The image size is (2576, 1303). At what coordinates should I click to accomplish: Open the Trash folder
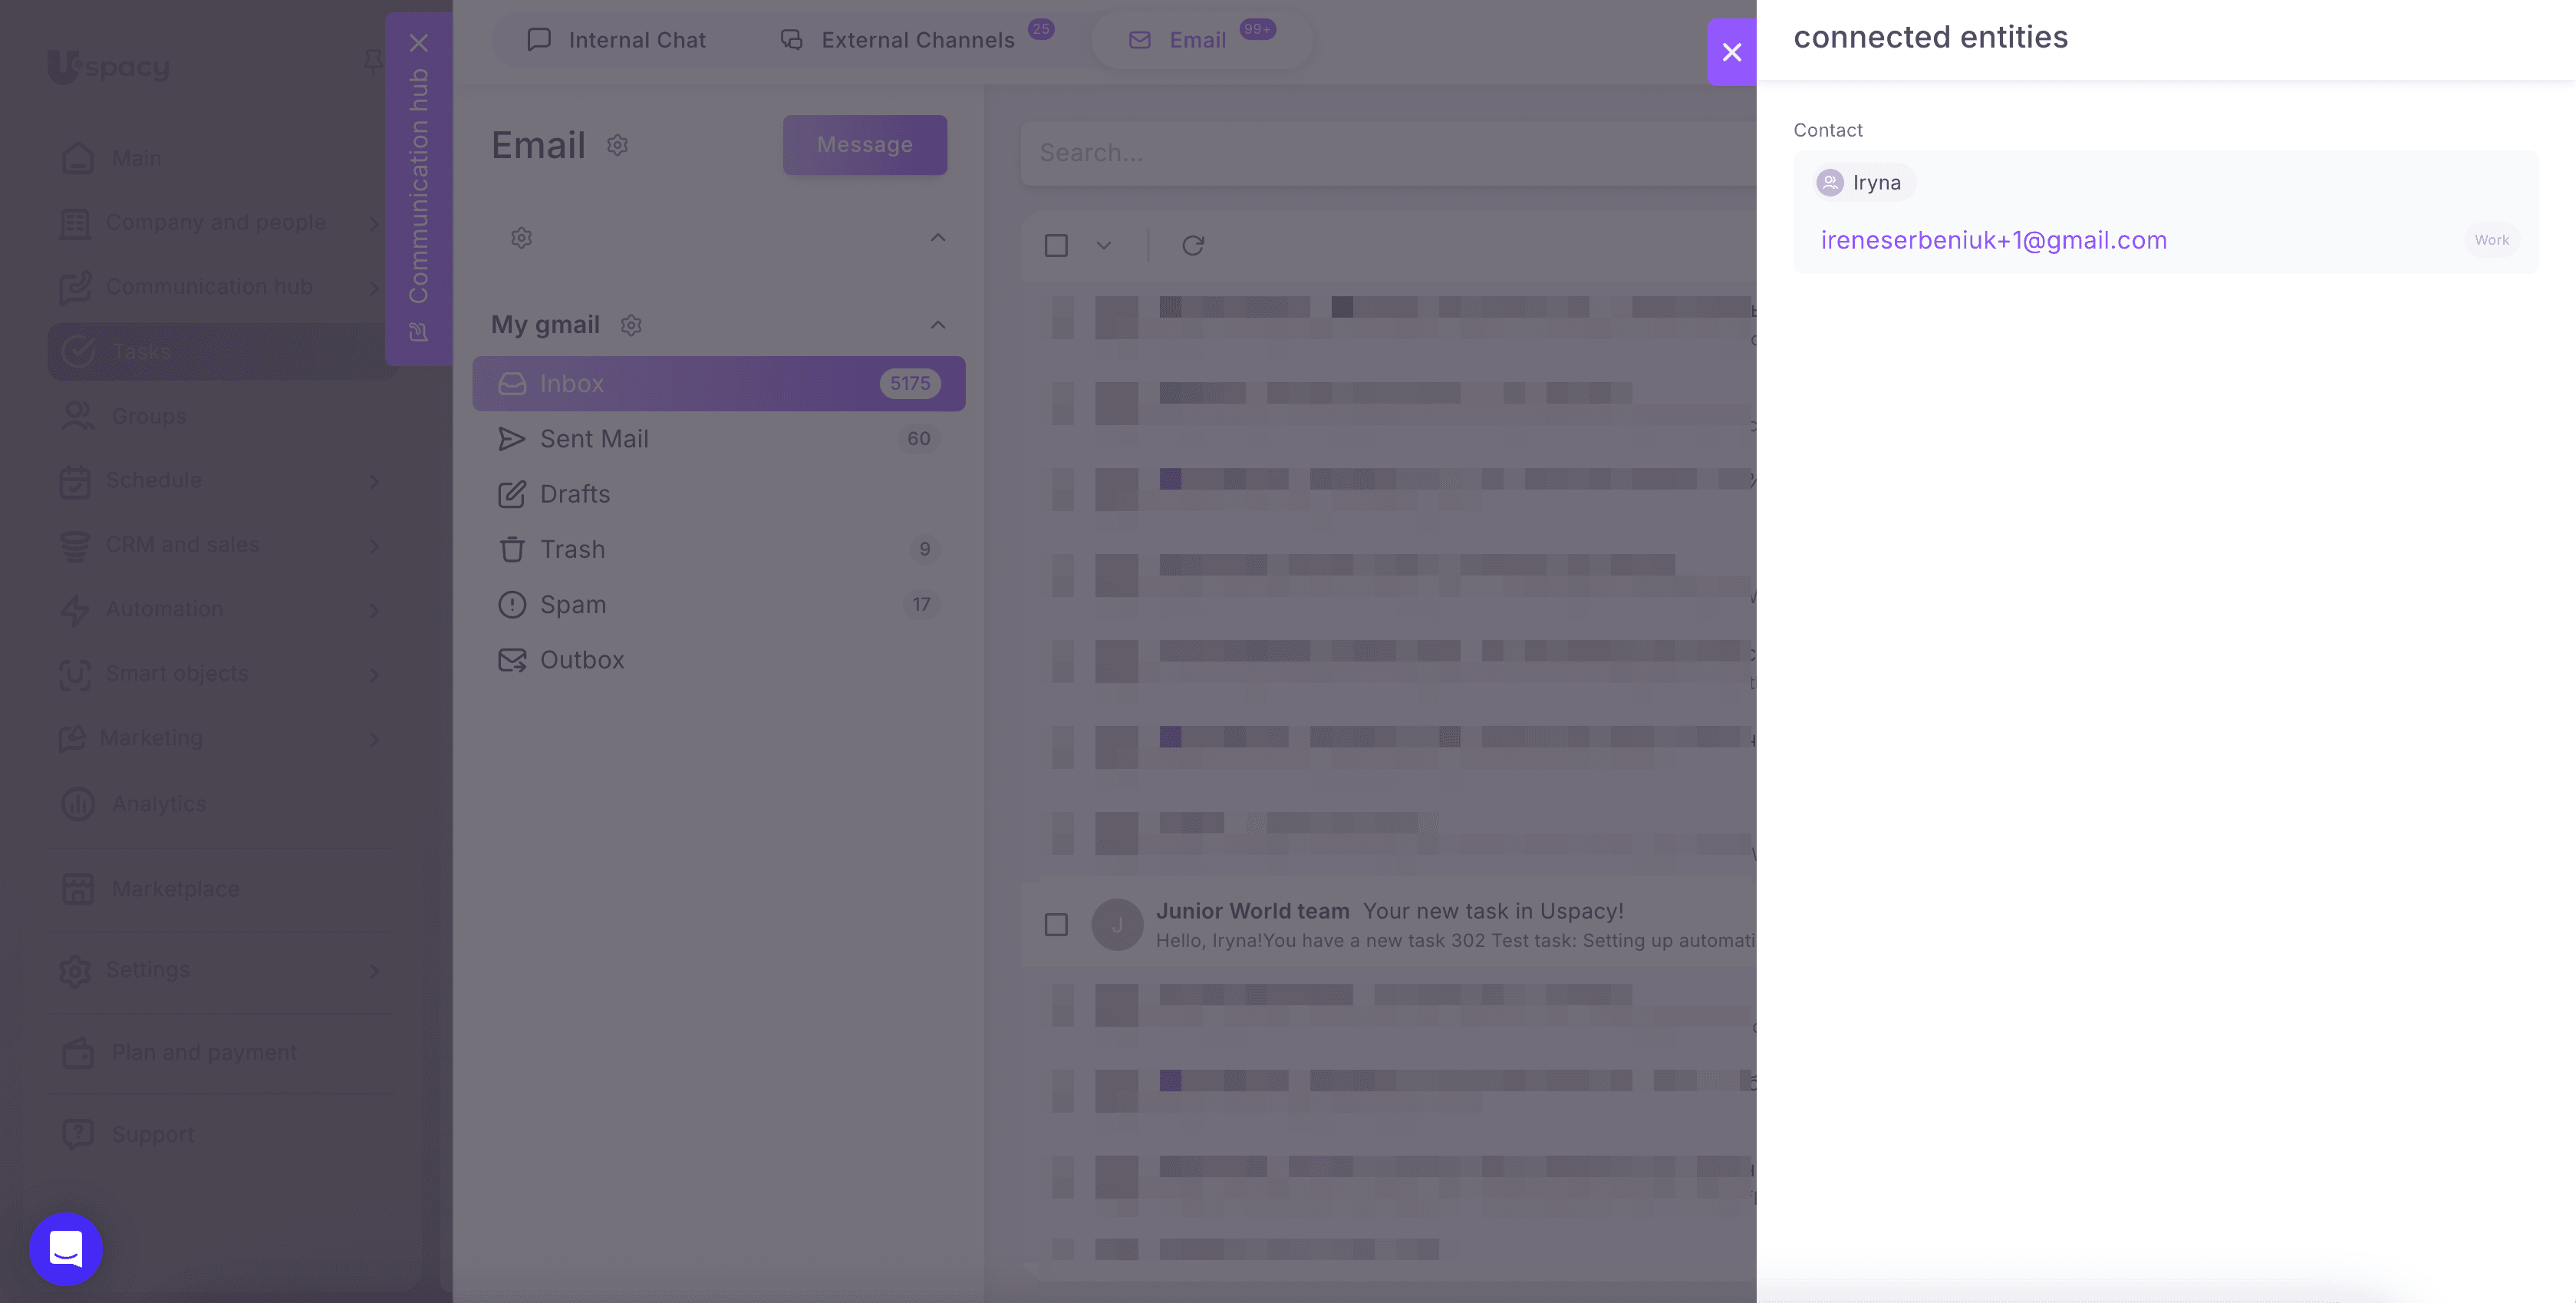(x=718, y=549)
